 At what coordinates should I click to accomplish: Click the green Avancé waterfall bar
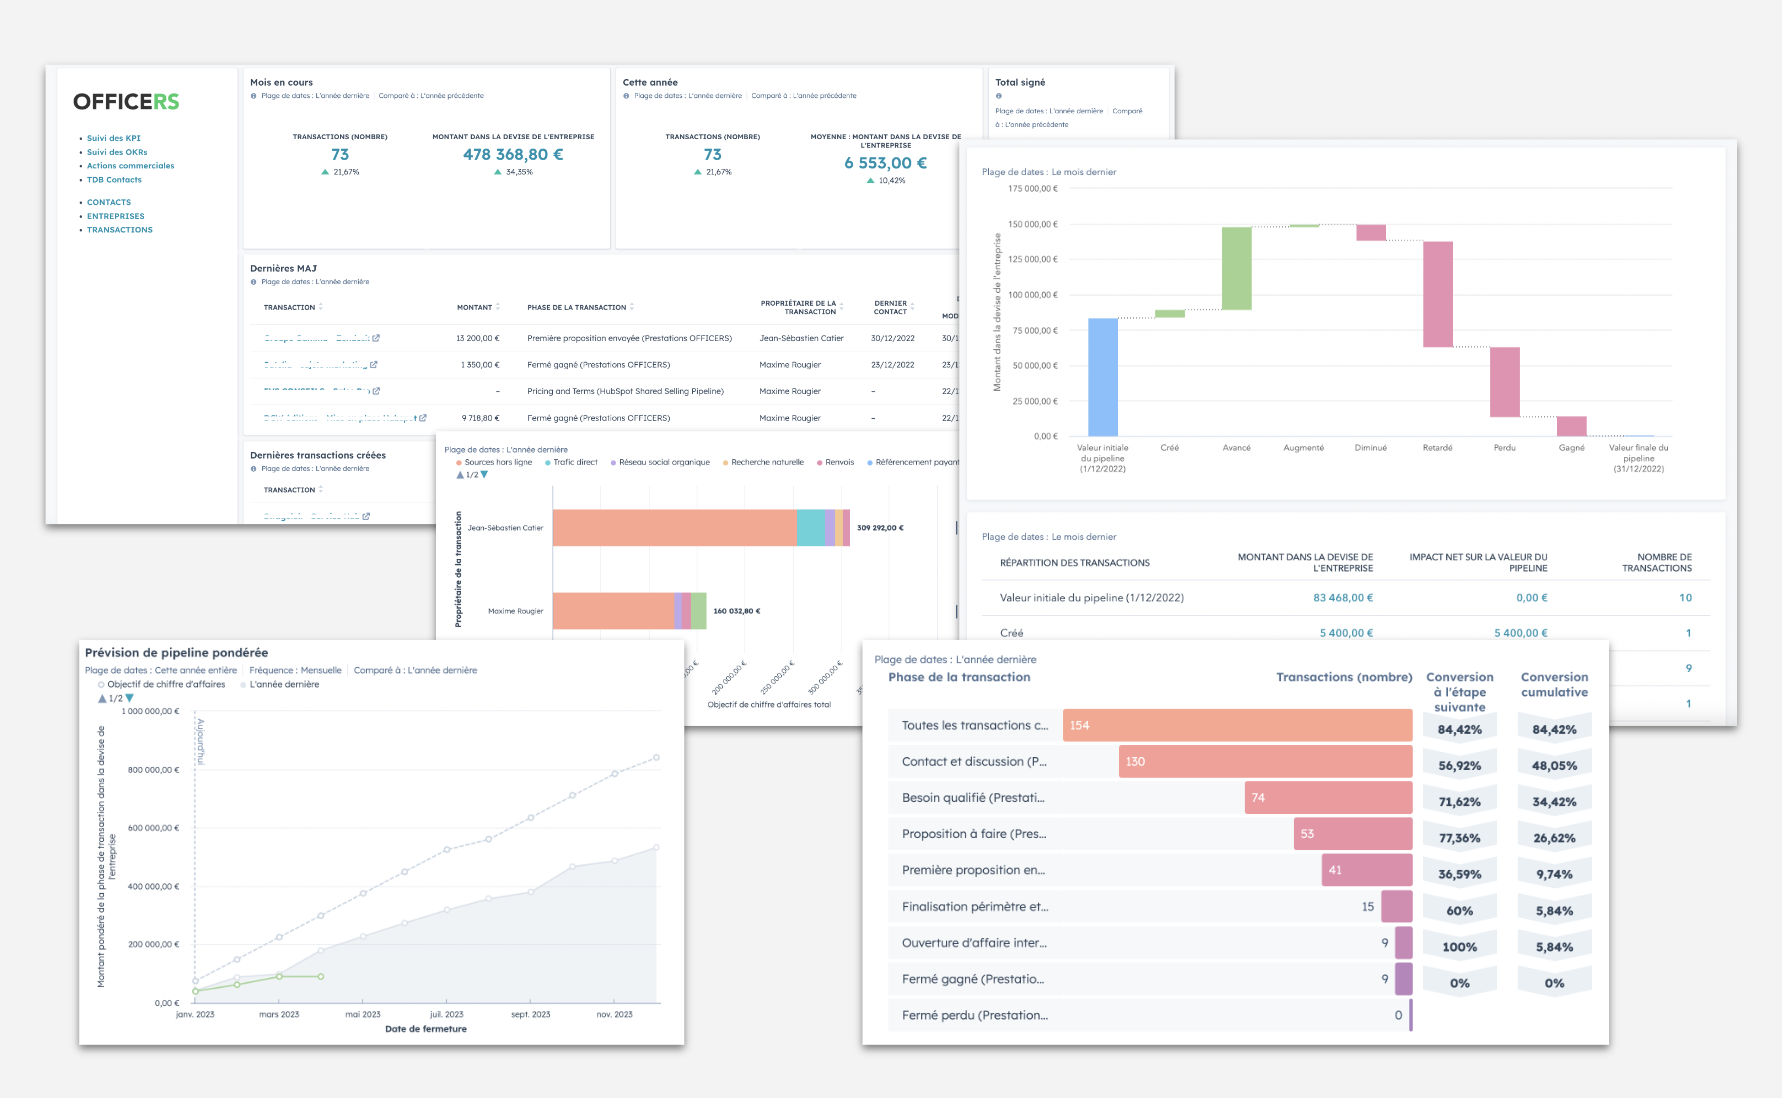[1236, 268]
